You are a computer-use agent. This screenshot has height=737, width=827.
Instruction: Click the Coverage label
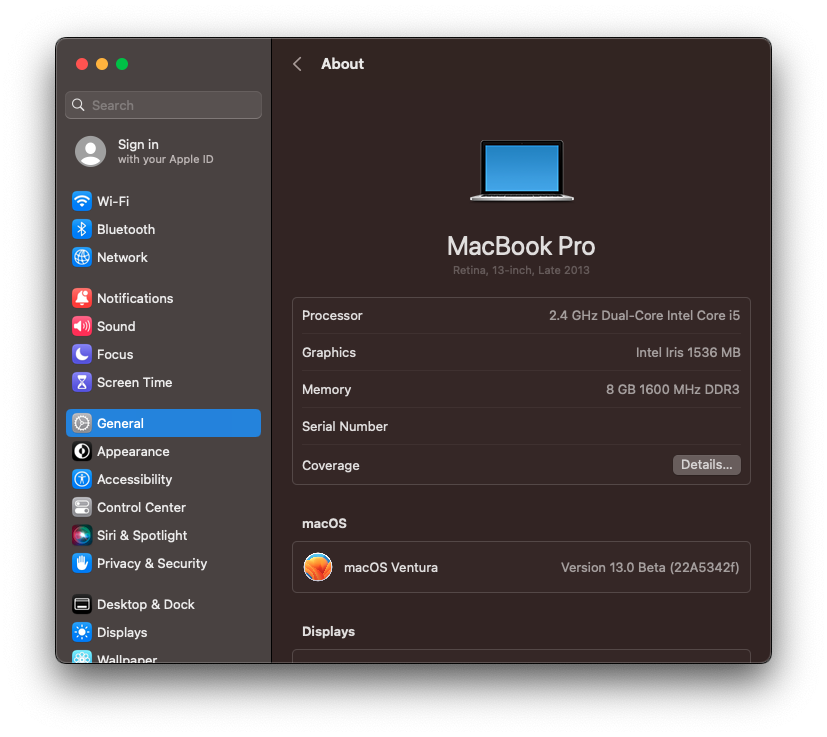coord(331,465)
